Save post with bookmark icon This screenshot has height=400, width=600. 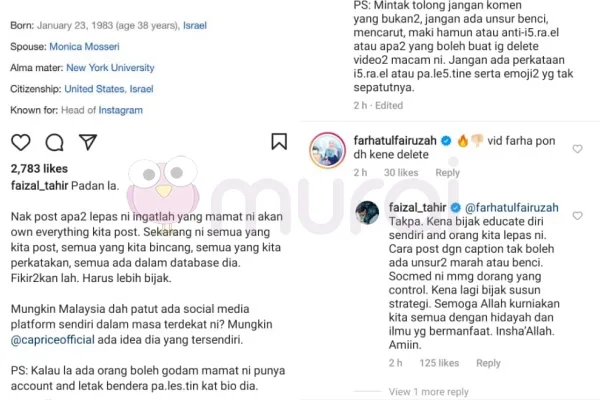(x=279, y=141)
